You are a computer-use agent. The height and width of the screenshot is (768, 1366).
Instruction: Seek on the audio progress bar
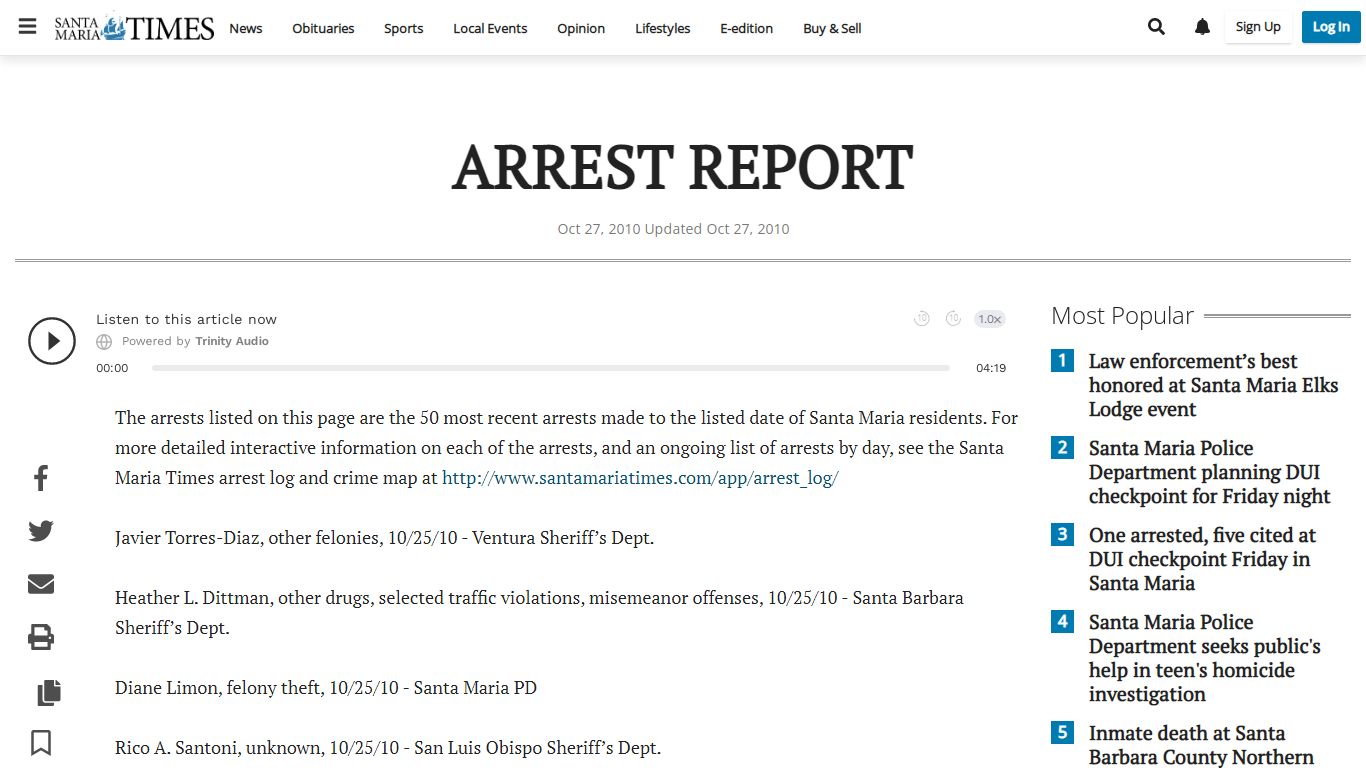(551, 368)
